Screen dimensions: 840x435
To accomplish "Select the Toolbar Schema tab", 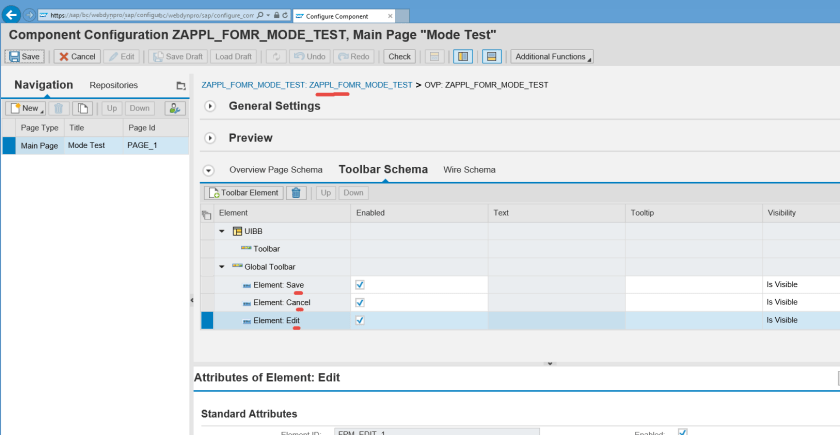I will pos(383,169).
